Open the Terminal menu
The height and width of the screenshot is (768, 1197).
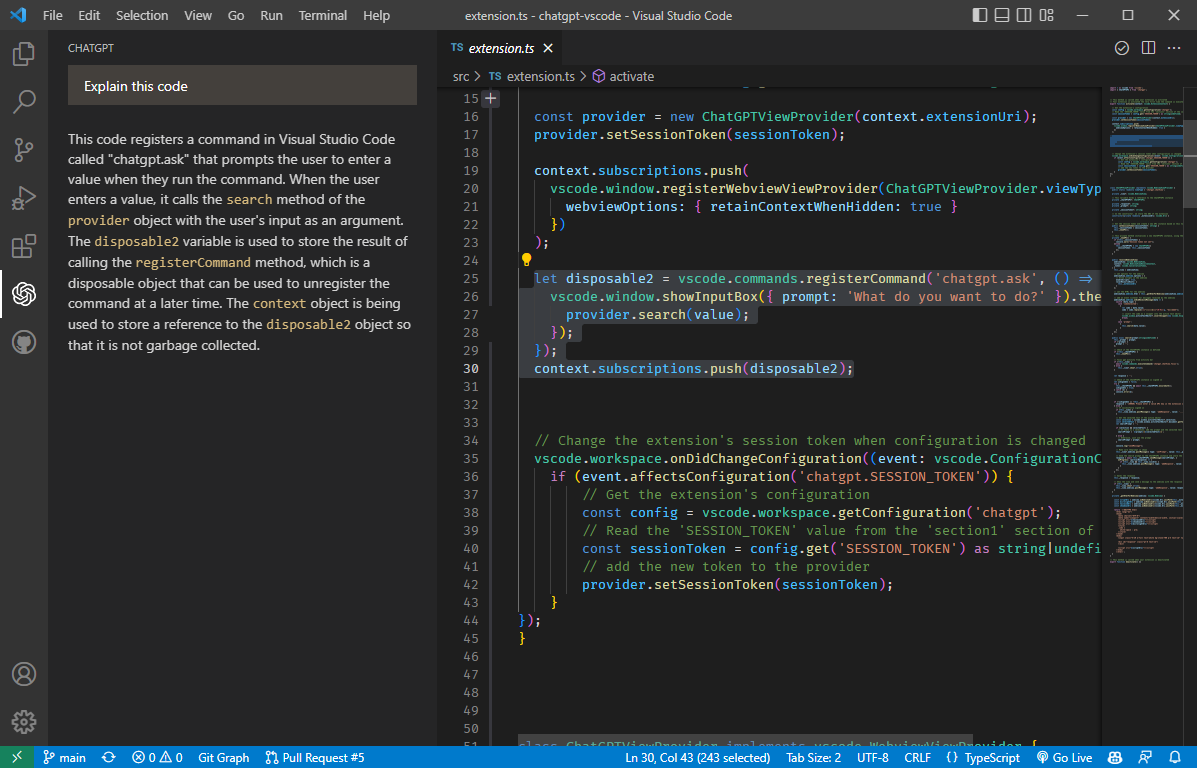pyautogui.click(x=322, y=15)
